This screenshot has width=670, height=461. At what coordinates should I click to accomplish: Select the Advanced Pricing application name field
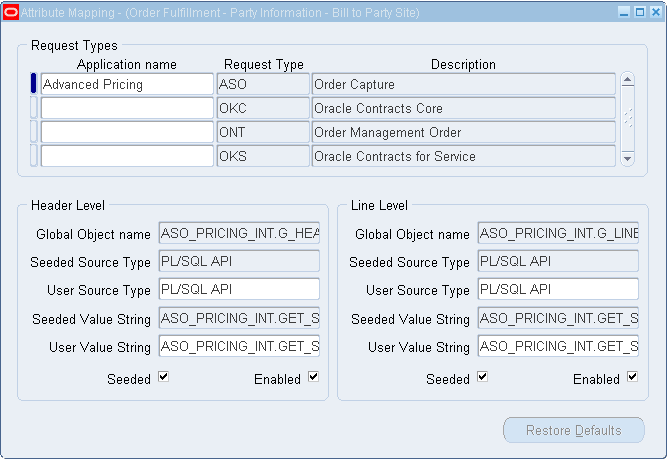pos(127,84)
